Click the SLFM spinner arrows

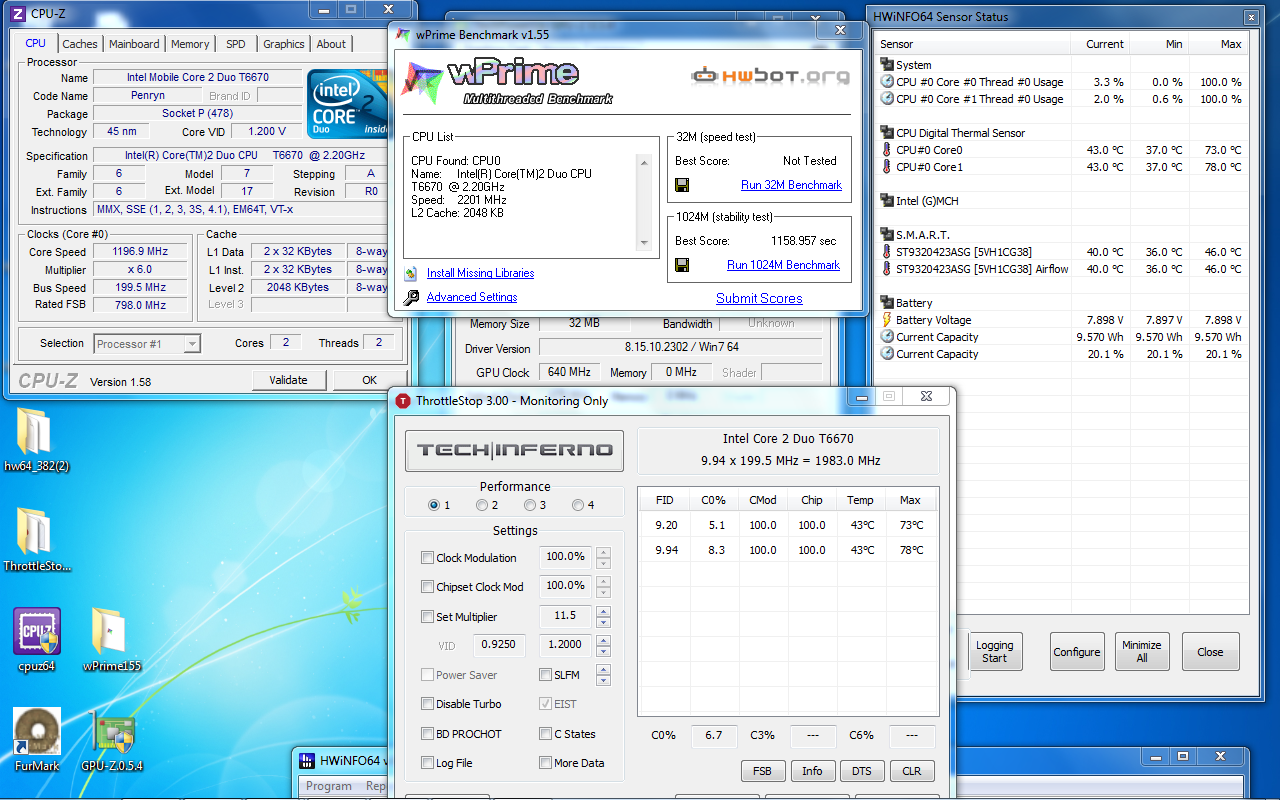pyautogui.click(x=603, y=675)
